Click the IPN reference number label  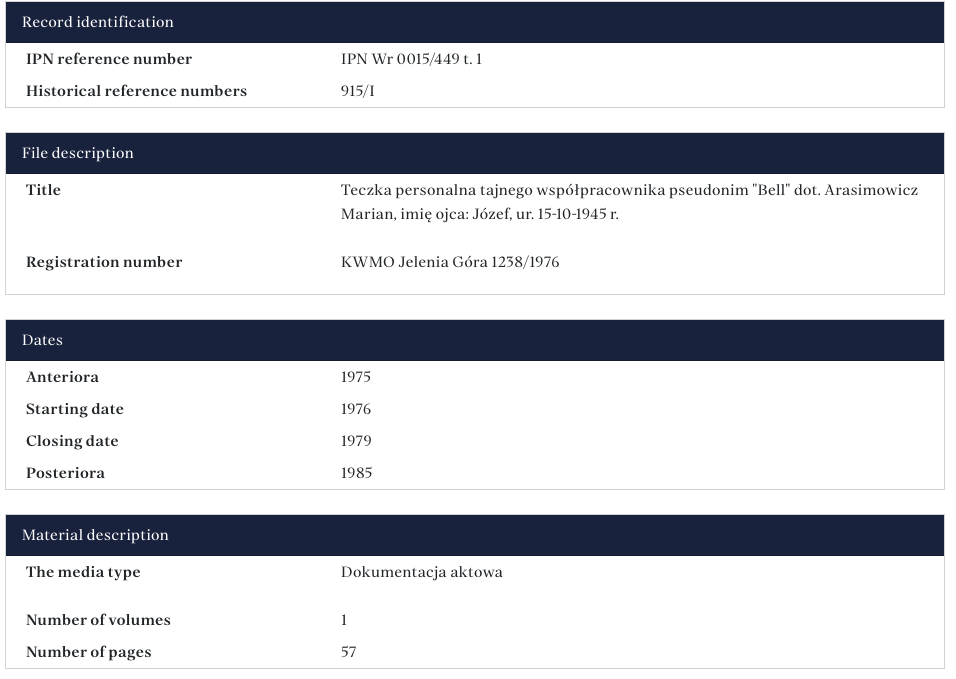pos(109,59)
